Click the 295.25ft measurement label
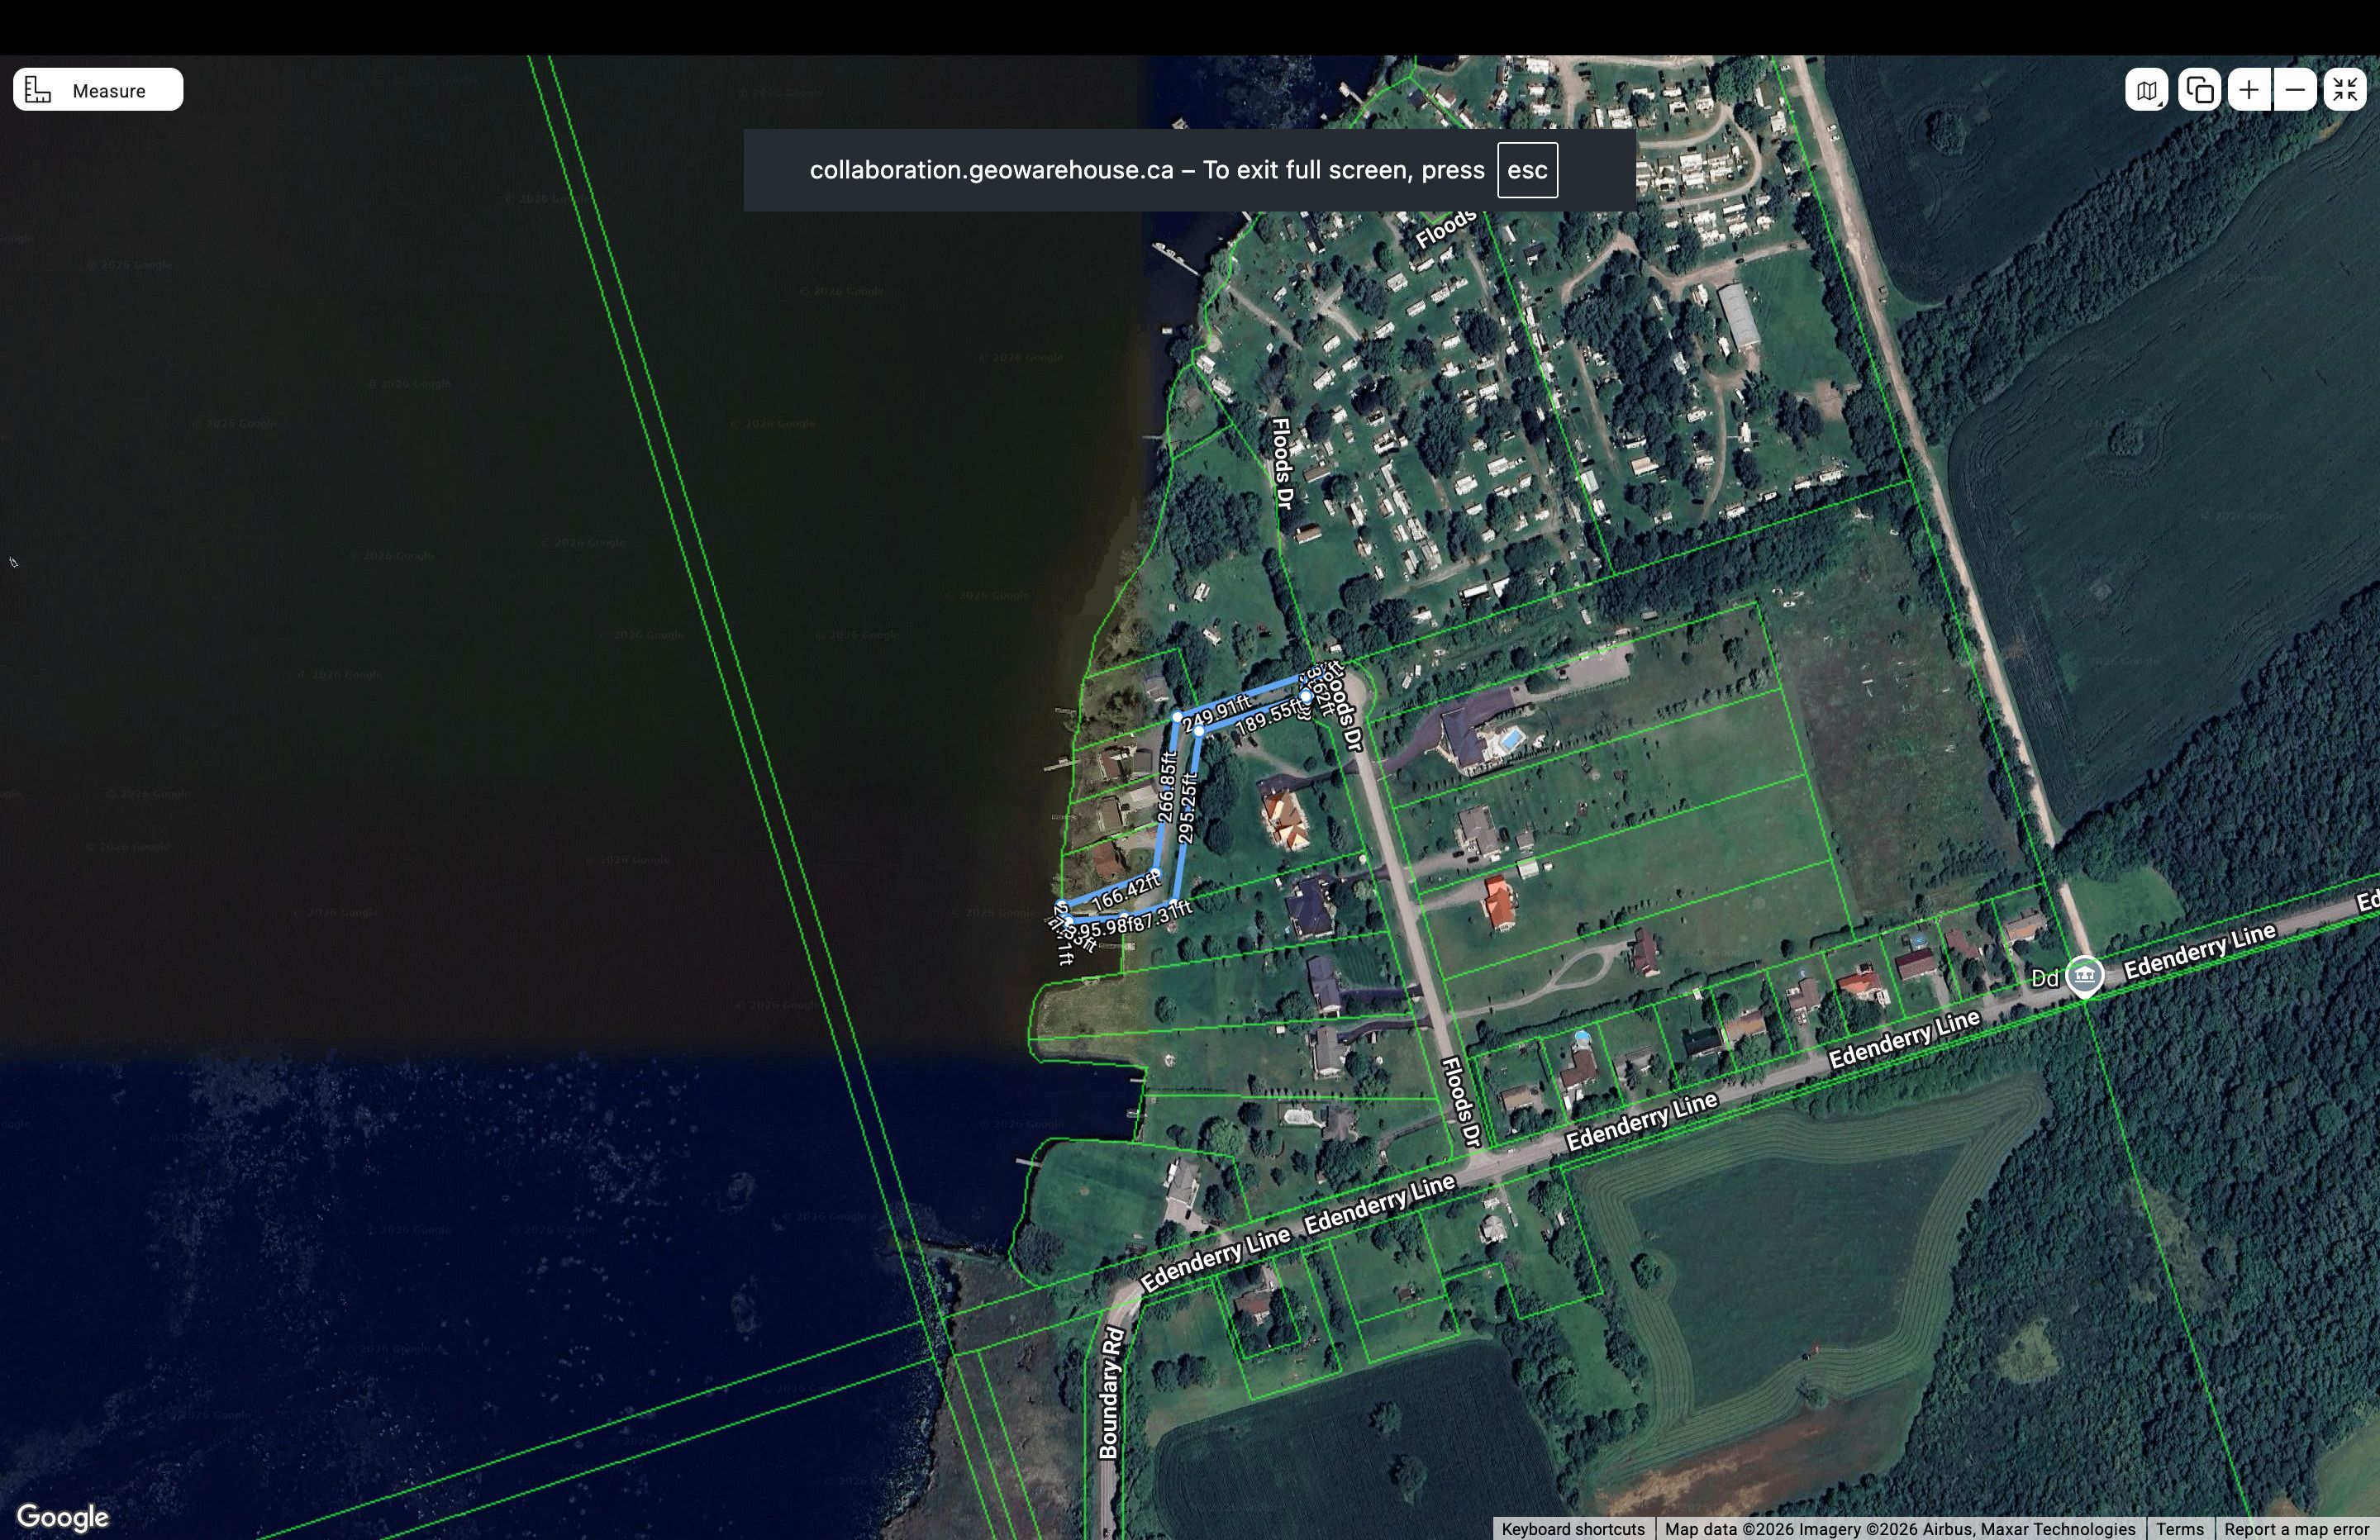Screen dimensions: 2380x1540 pos(1188,807)
